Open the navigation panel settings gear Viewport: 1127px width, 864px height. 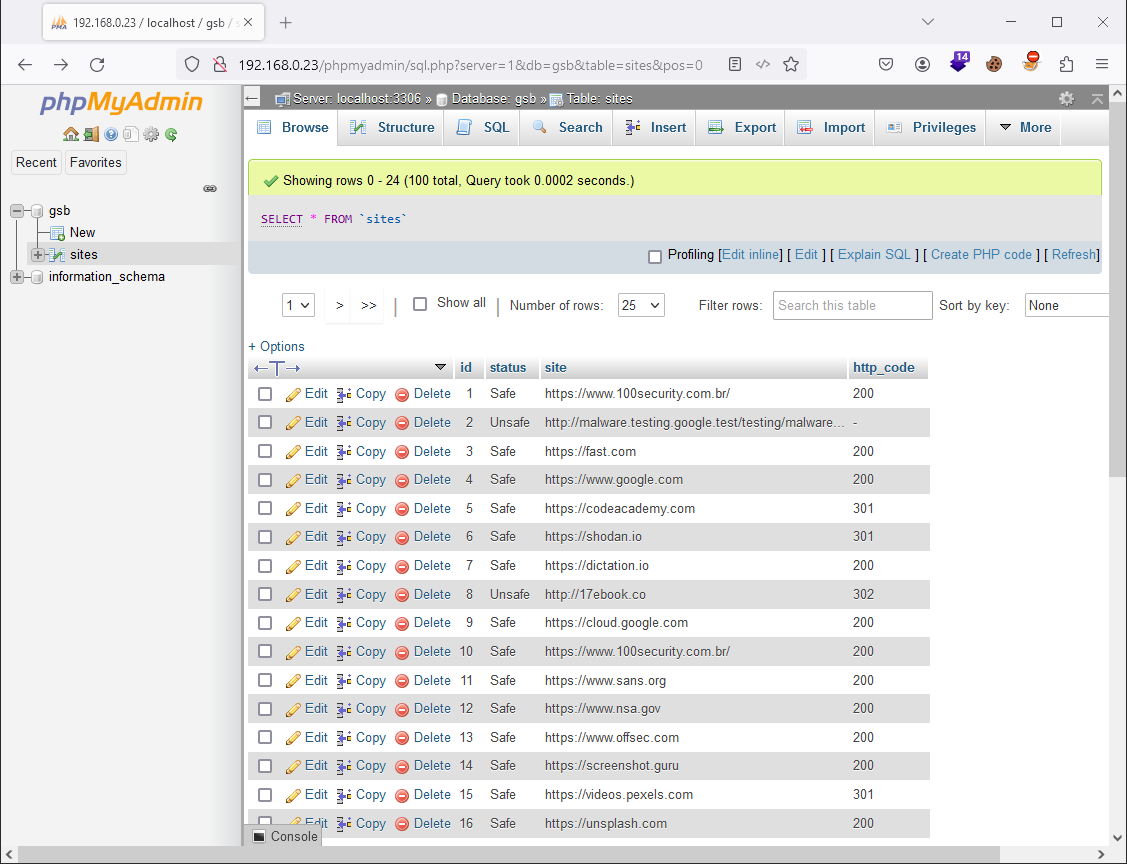tap(151, 134)
